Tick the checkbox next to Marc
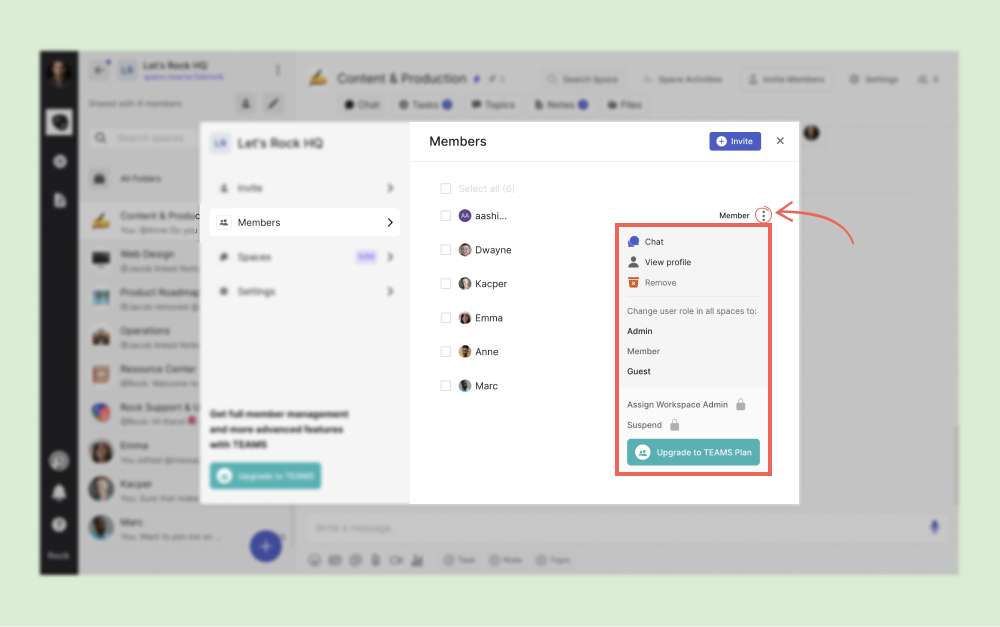The image size is (1000, 627). click(446, 386)
